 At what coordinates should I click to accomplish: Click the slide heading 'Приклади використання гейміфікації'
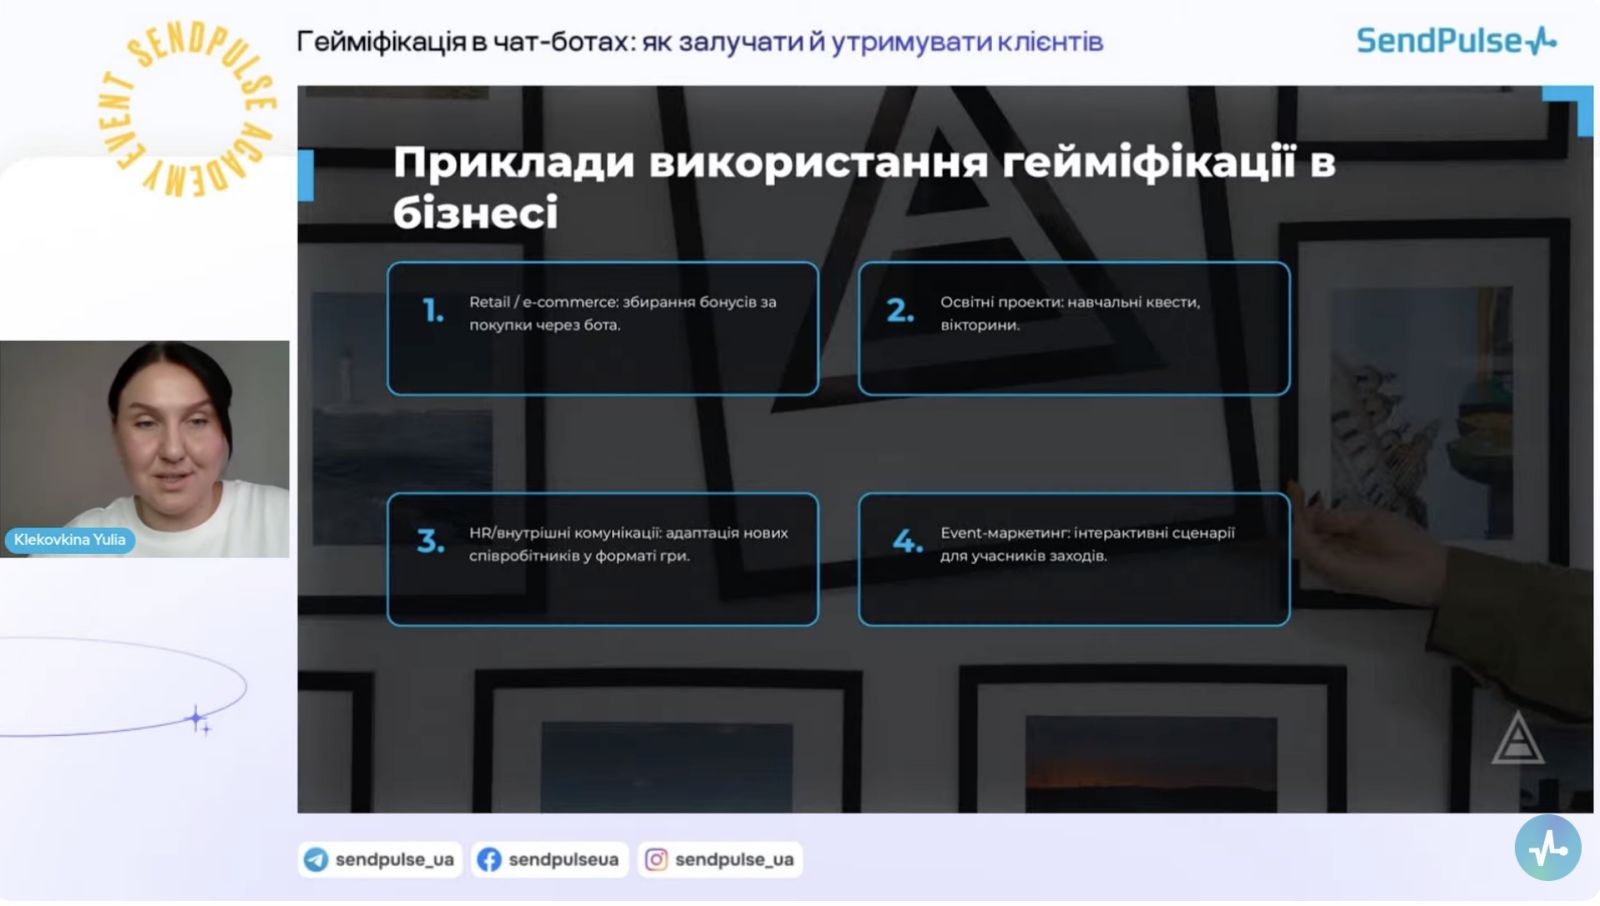click(x=863, y=186)
